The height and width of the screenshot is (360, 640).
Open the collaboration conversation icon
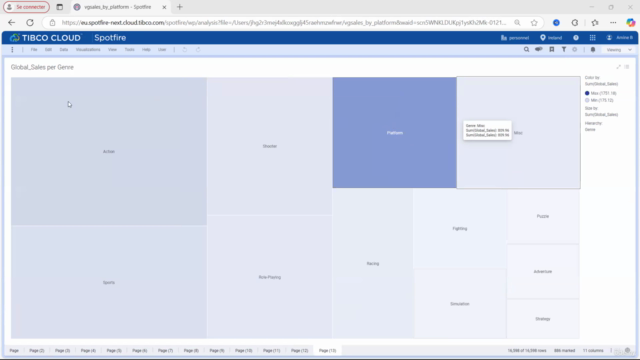point(539,49)
